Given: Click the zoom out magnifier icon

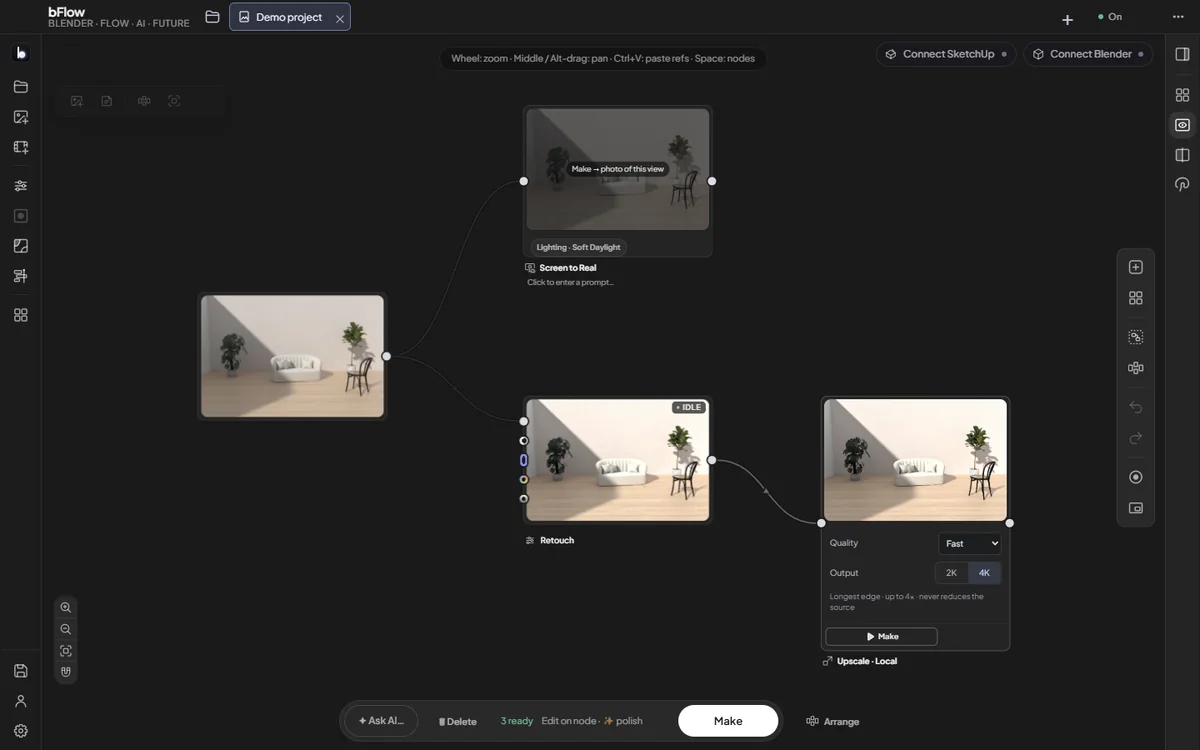Looking at the screenshot, I should 66,630.
